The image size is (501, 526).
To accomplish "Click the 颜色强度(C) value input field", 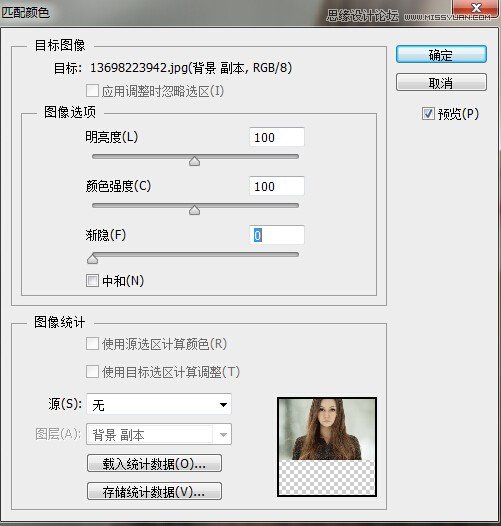I will (x=277, y=186).
